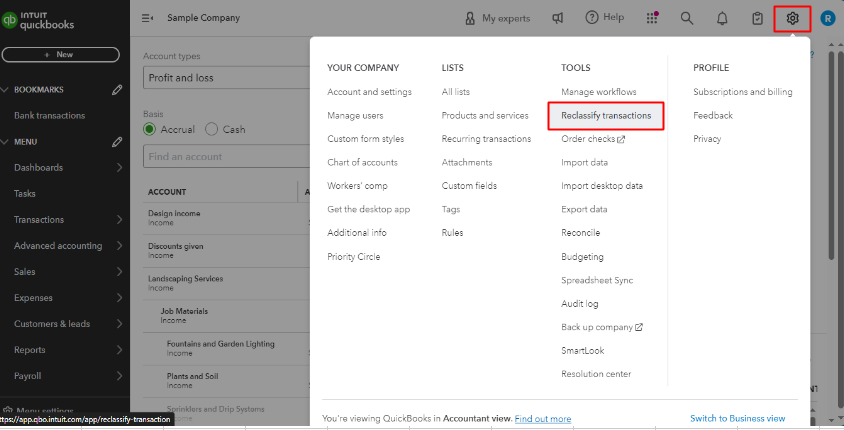Open Account and settings
844x430 pixels.
point(369,92)
